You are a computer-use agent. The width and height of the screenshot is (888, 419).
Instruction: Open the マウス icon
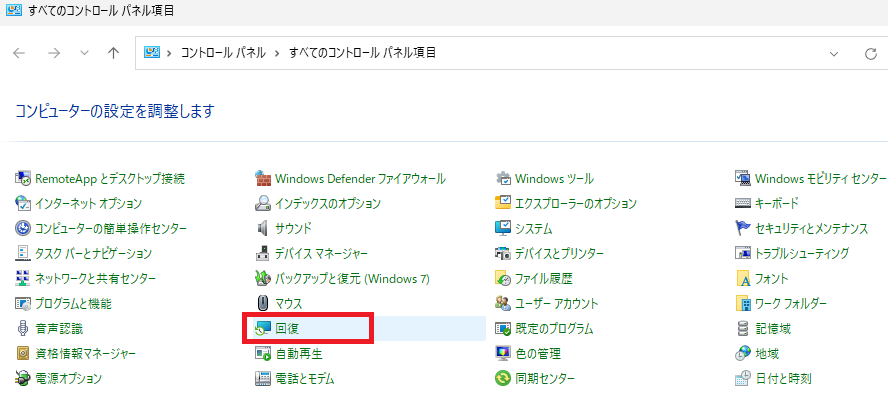tap(263, 303)
